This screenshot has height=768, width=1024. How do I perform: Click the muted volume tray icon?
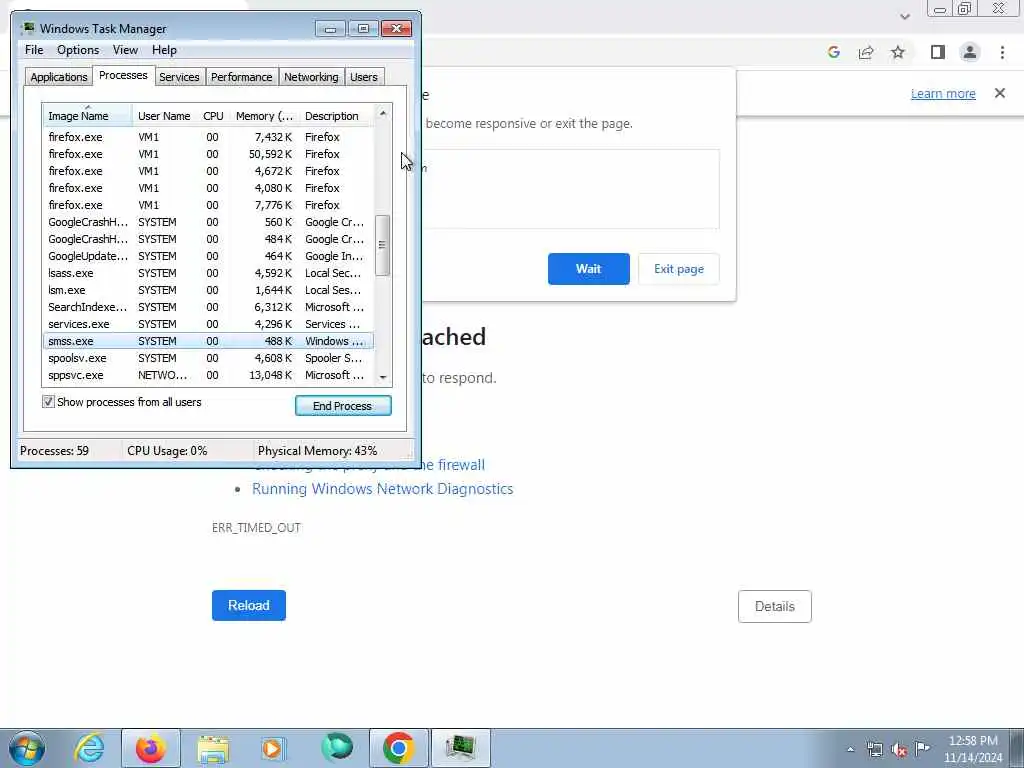[x=899, y=750]
